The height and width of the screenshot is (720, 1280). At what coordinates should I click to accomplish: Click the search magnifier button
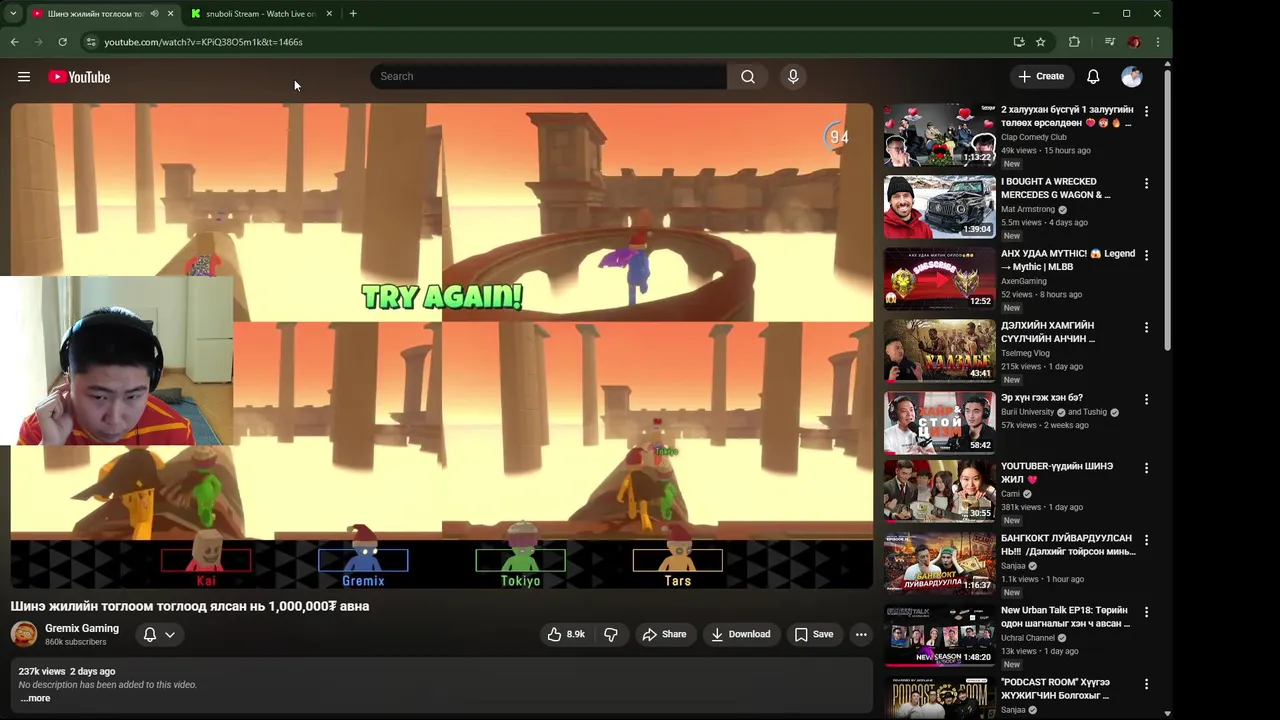tap(748, 77)
